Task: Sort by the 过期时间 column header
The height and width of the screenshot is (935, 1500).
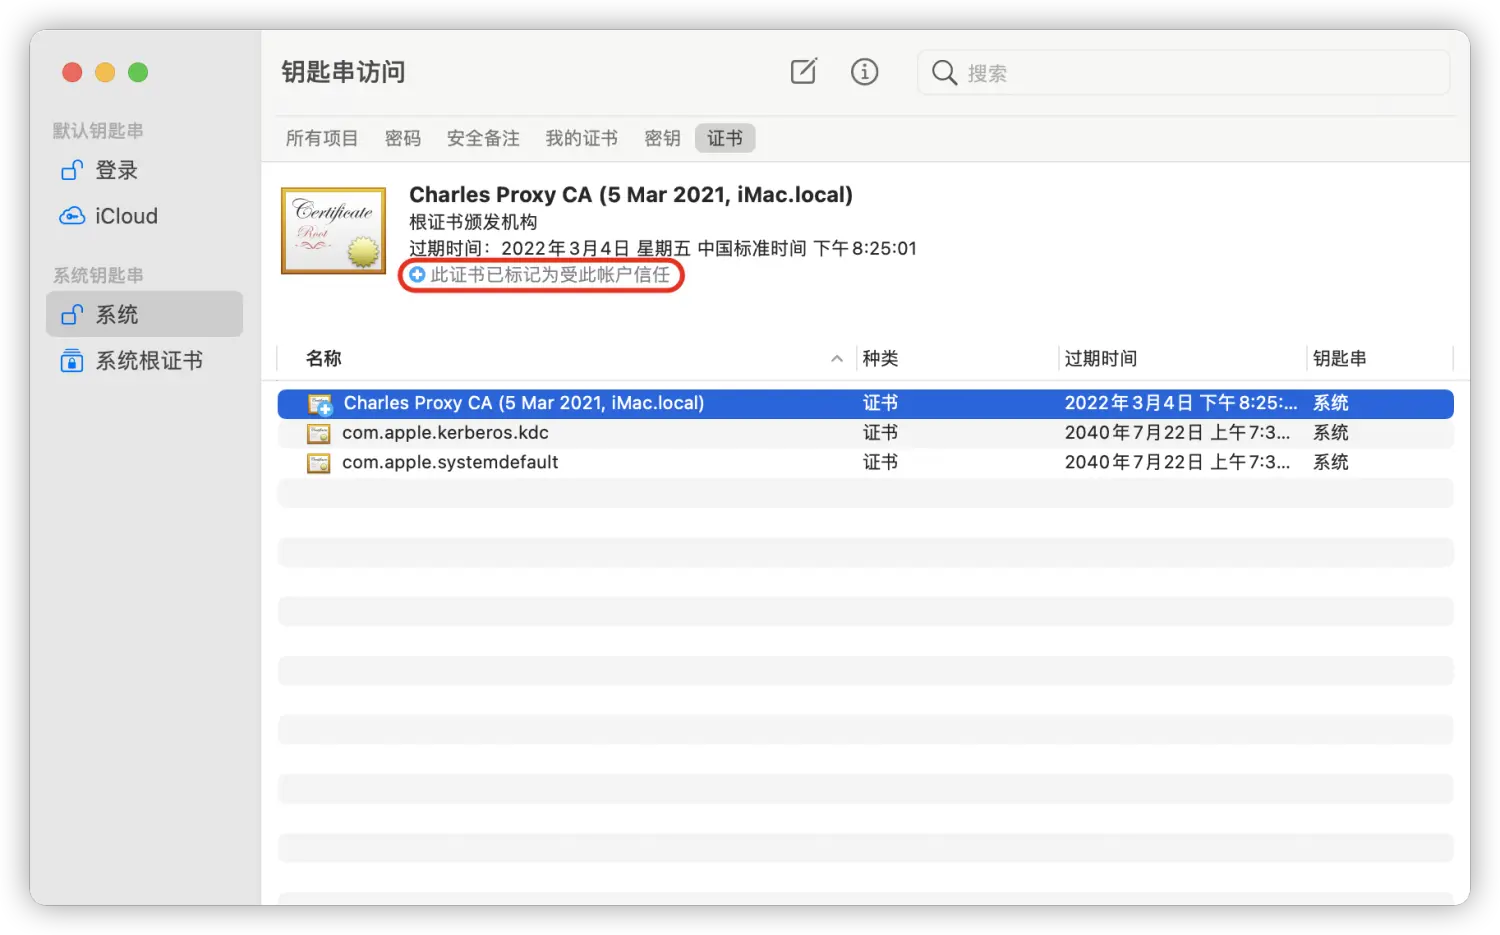Action: pyautogui.click(x=1100, y=358)
